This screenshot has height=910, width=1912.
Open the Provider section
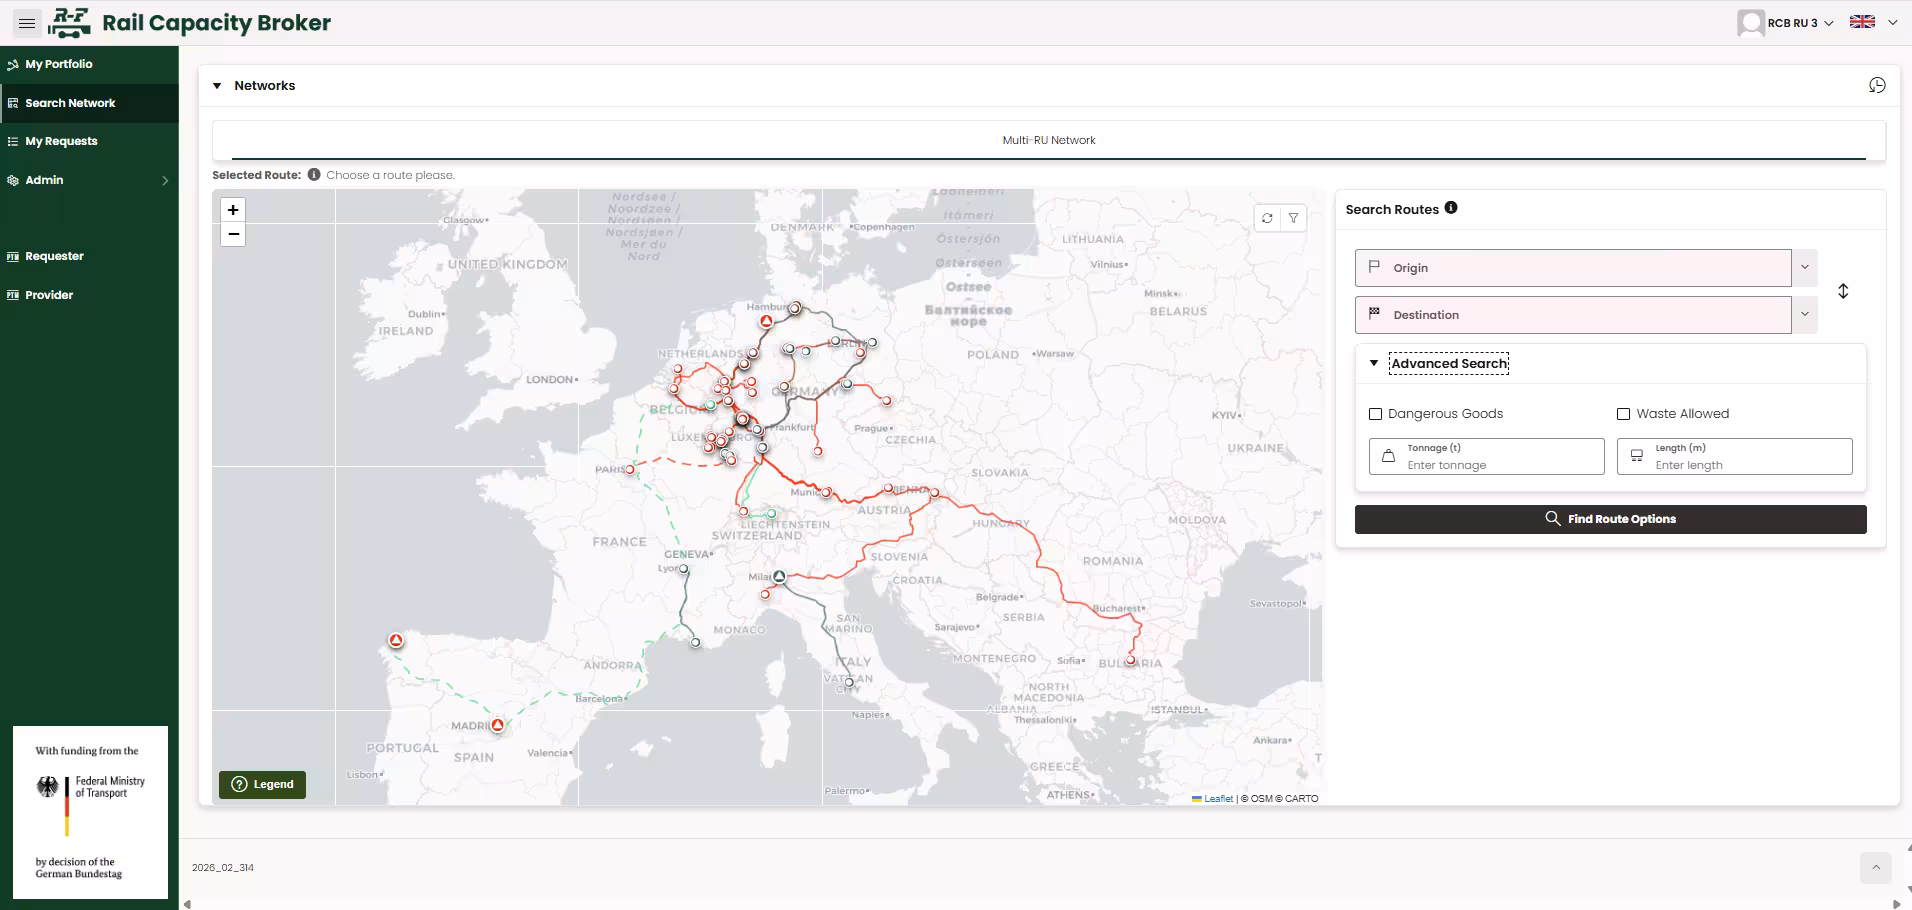[x=89, y=295]
